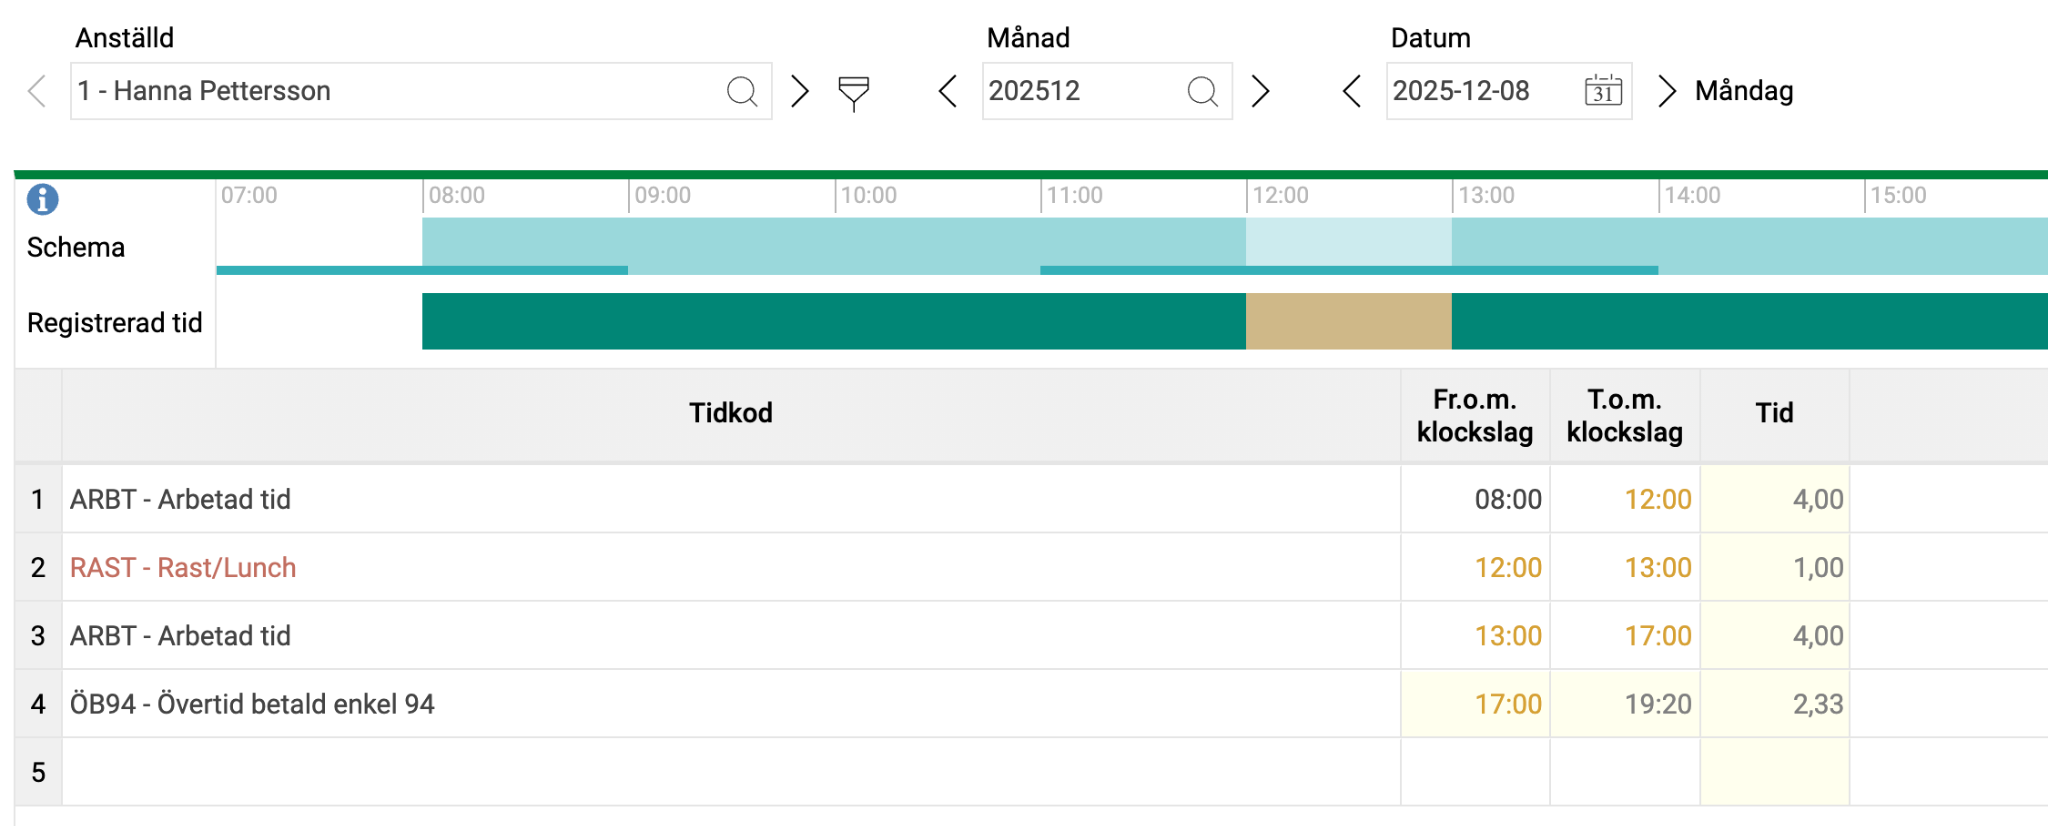
Task: Step back to previous date
Action: (1352, 91)
